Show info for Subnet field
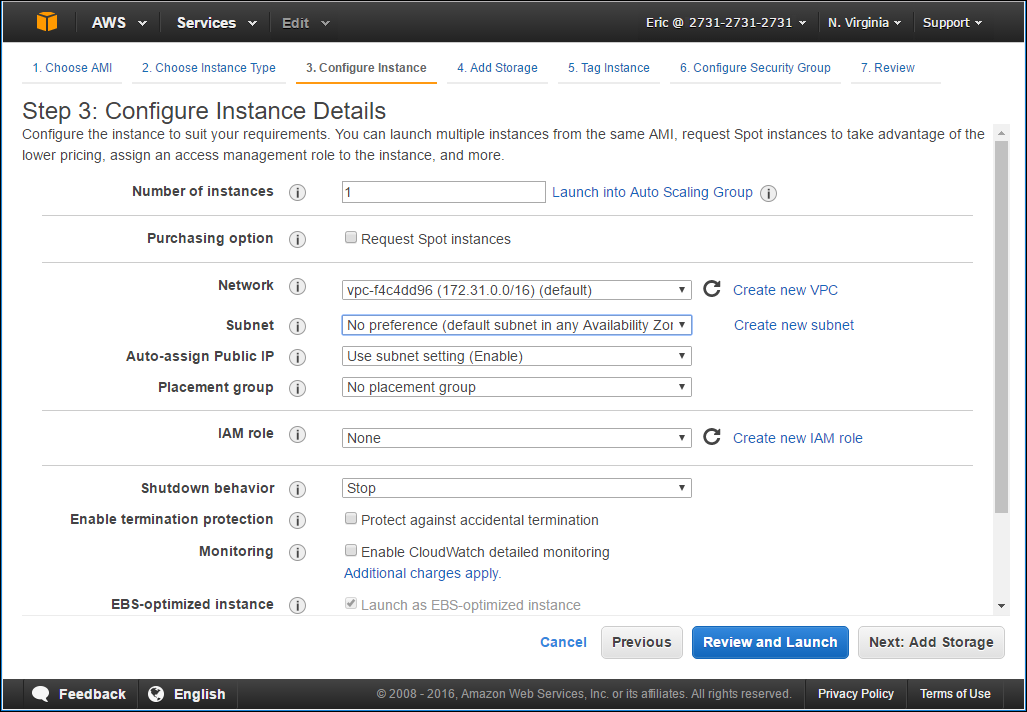Image resolution: width=1027 pixels, height=712 pixels. [297, 326]
